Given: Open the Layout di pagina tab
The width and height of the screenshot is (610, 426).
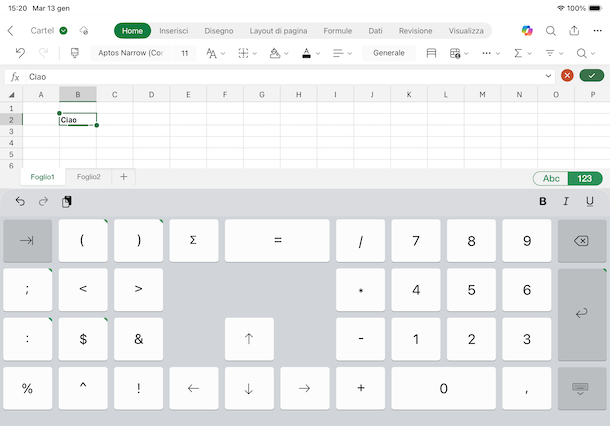Looking at the screenshot, I should [278, 31].
